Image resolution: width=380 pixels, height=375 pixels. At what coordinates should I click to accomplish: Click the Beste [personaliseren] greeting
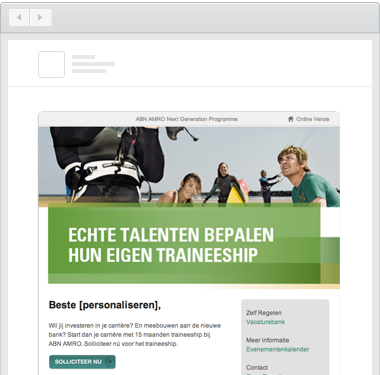[105, 305]
